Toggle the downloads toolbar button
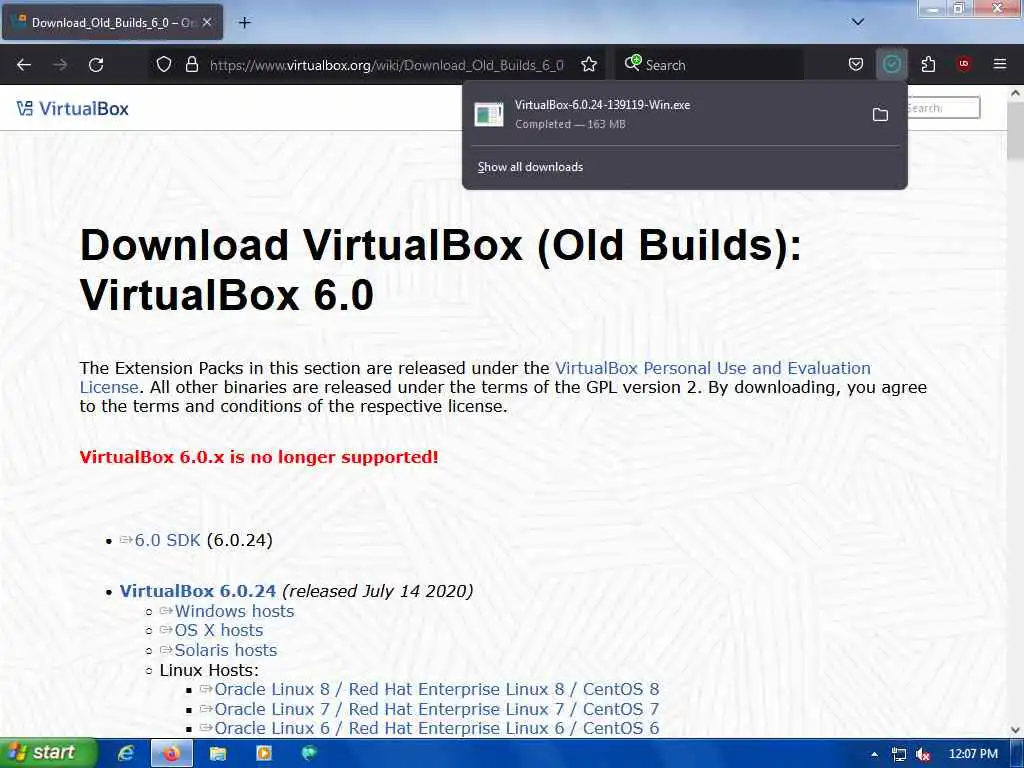 tap(891, 65)
